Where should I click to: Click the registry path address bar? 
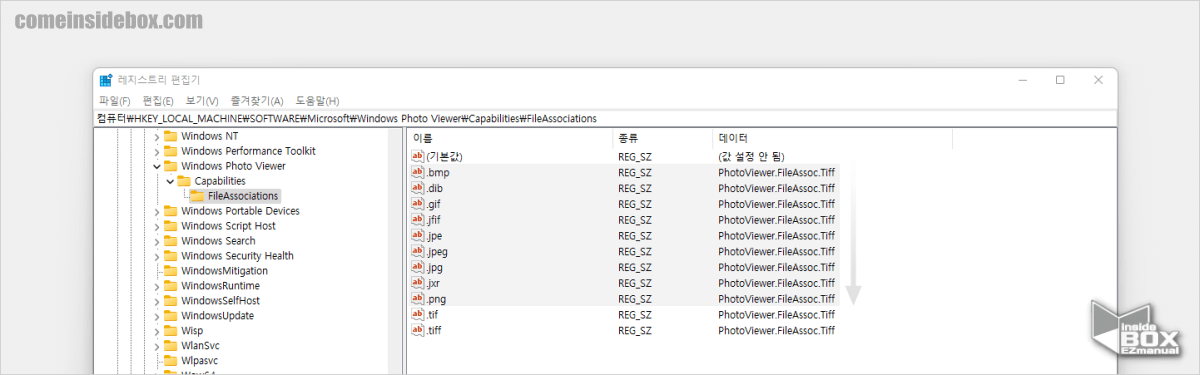[x=605, y=118]
